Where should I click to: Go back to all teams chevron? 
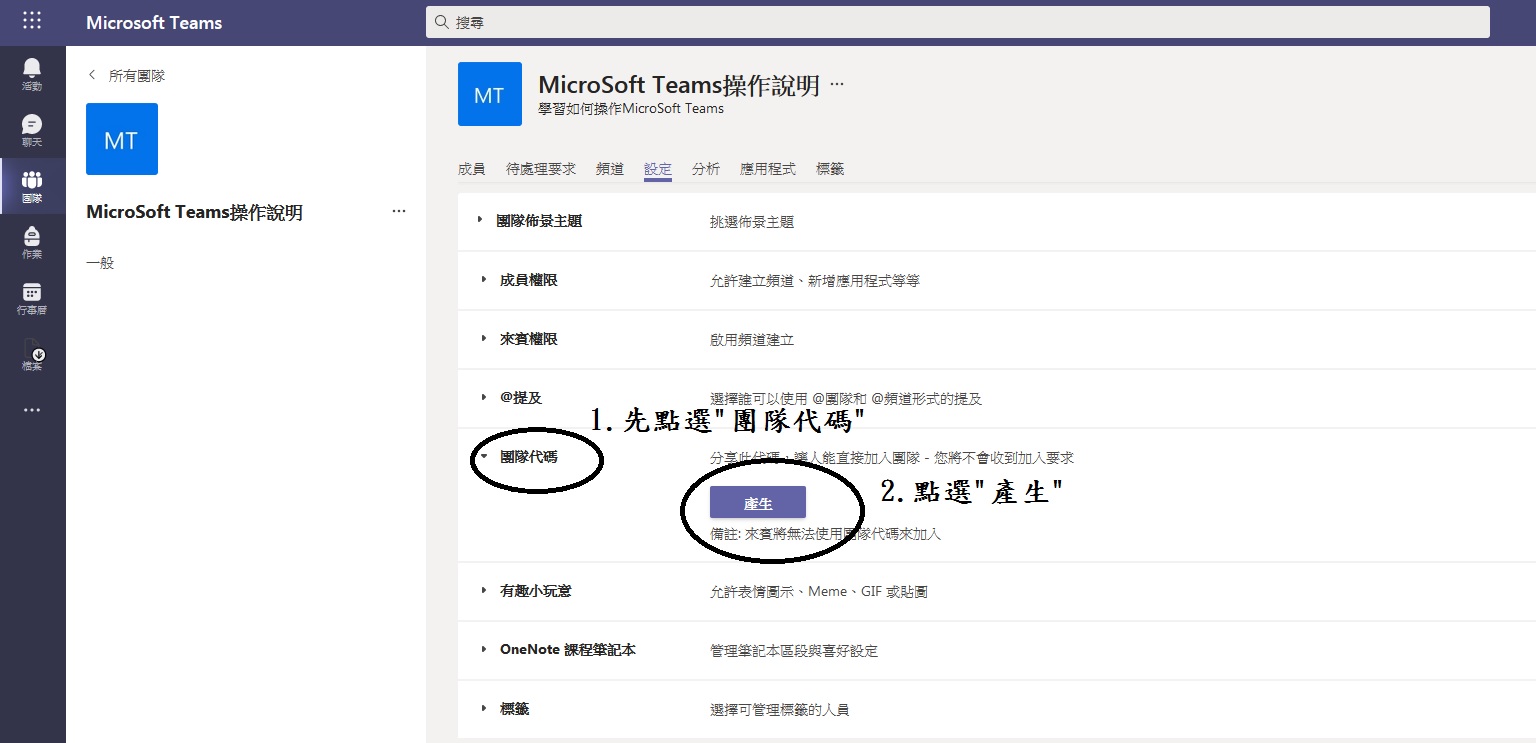(93, 75)
